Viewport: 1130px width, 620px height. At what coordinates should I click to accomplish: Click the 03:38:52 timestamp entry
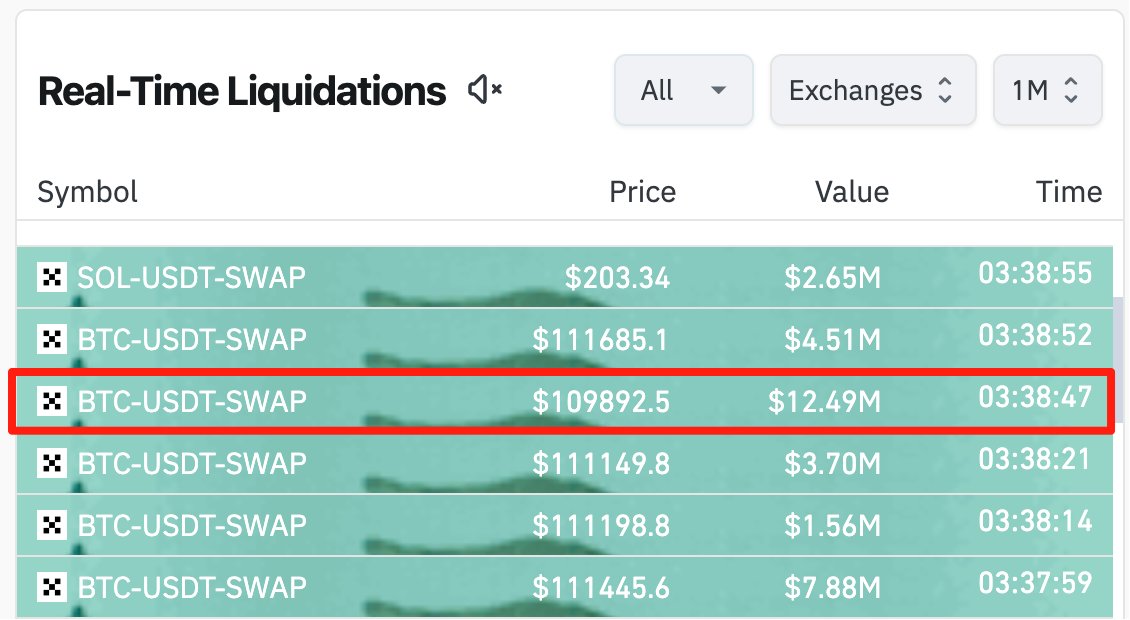click(x=1035, y=335)
